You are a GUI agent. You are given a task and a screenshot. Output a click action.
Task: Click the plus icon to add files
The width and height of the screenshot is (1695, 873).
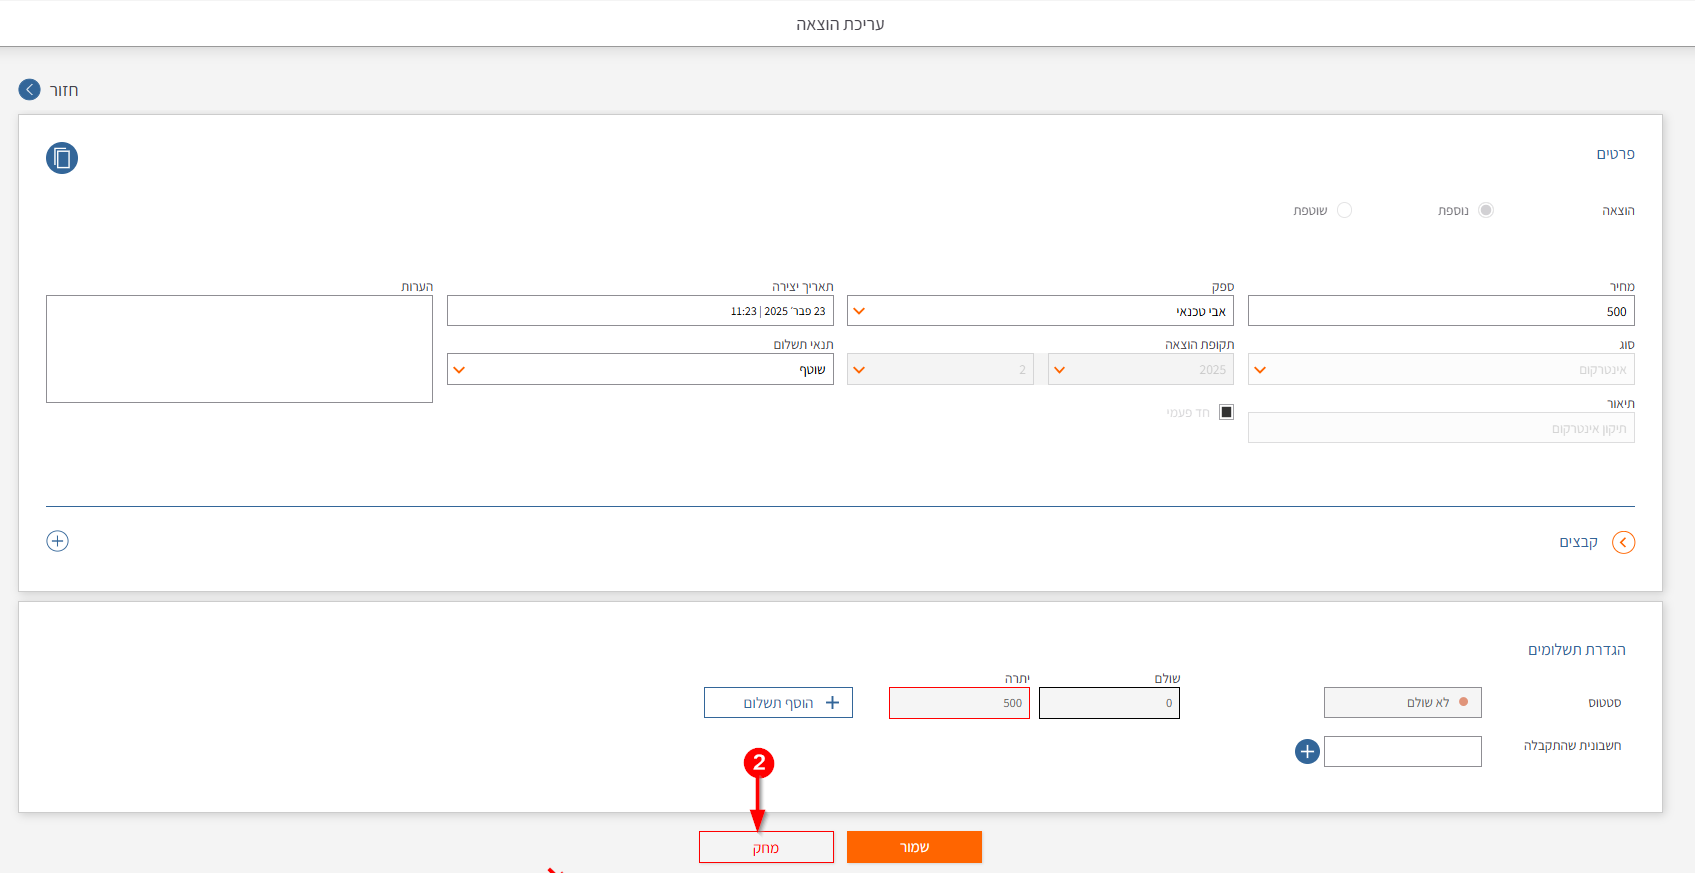[x=58, y=541]
